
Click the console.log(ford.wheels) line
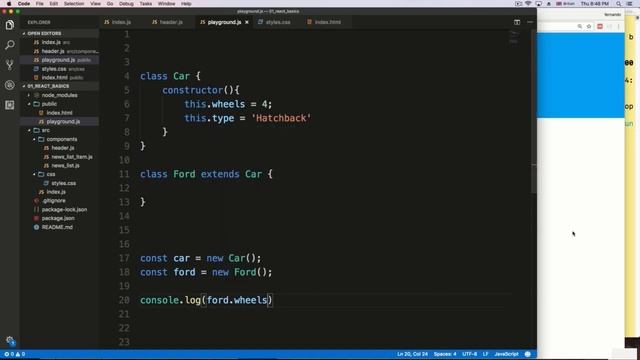(206, 300)
